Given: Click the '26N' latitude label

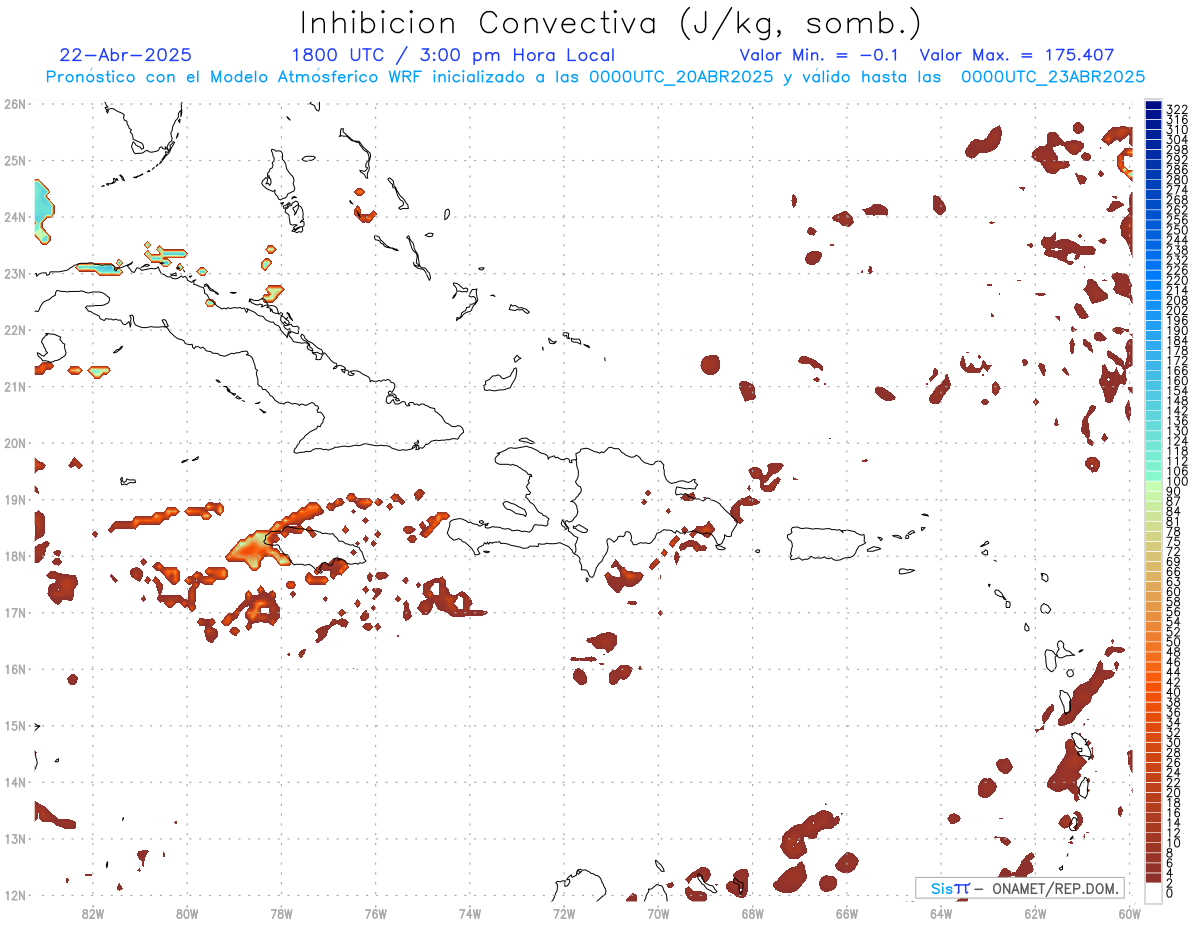Looking at the screenshot, I should point(15,104).
